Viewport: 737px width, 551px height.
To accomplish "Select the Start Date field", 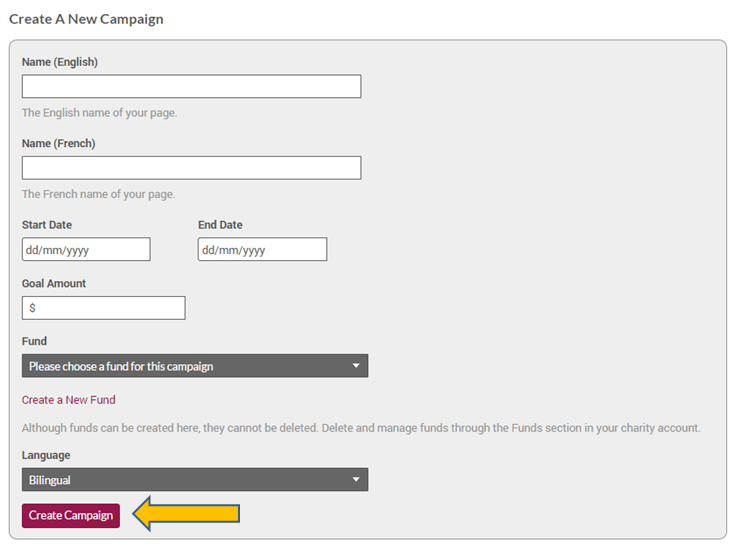I will [x=86, y=250].
